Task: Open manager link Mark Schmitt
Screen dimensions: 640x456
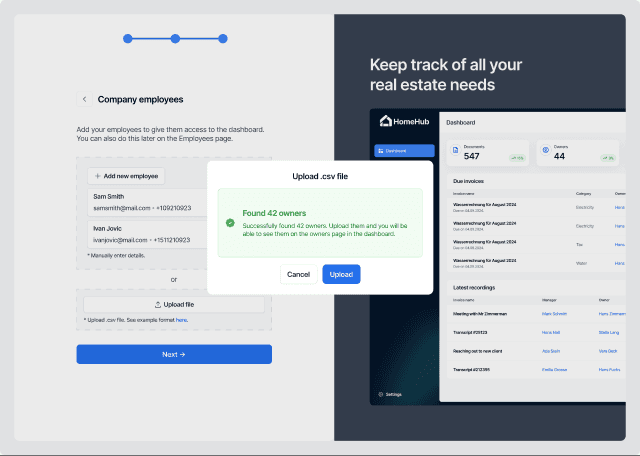Action: click(554, 314)
